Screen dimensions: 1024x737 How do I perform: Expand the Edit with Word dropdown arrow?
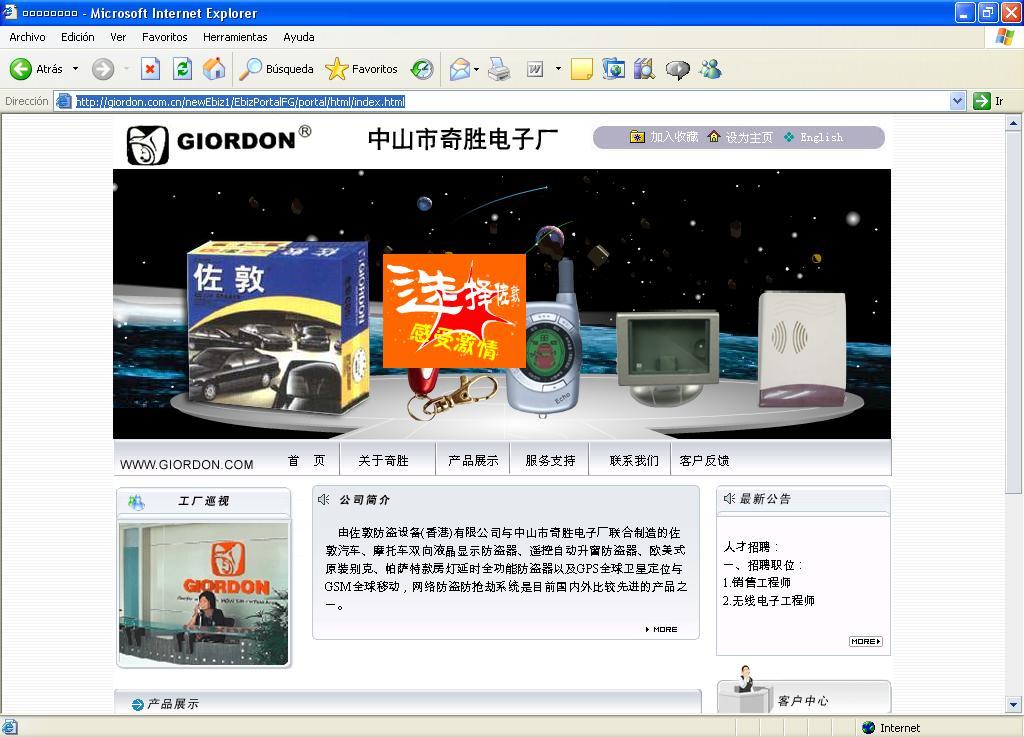558,69
